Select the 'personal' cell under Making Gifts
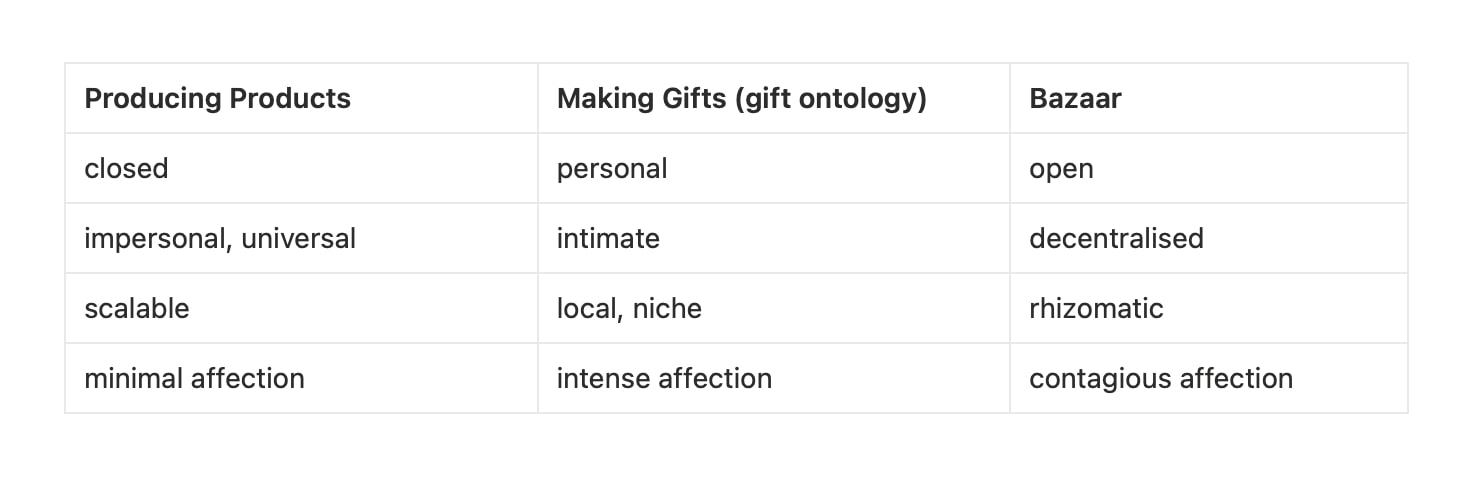This screenshot has width=1482, height=490. (x=612, y=168)
